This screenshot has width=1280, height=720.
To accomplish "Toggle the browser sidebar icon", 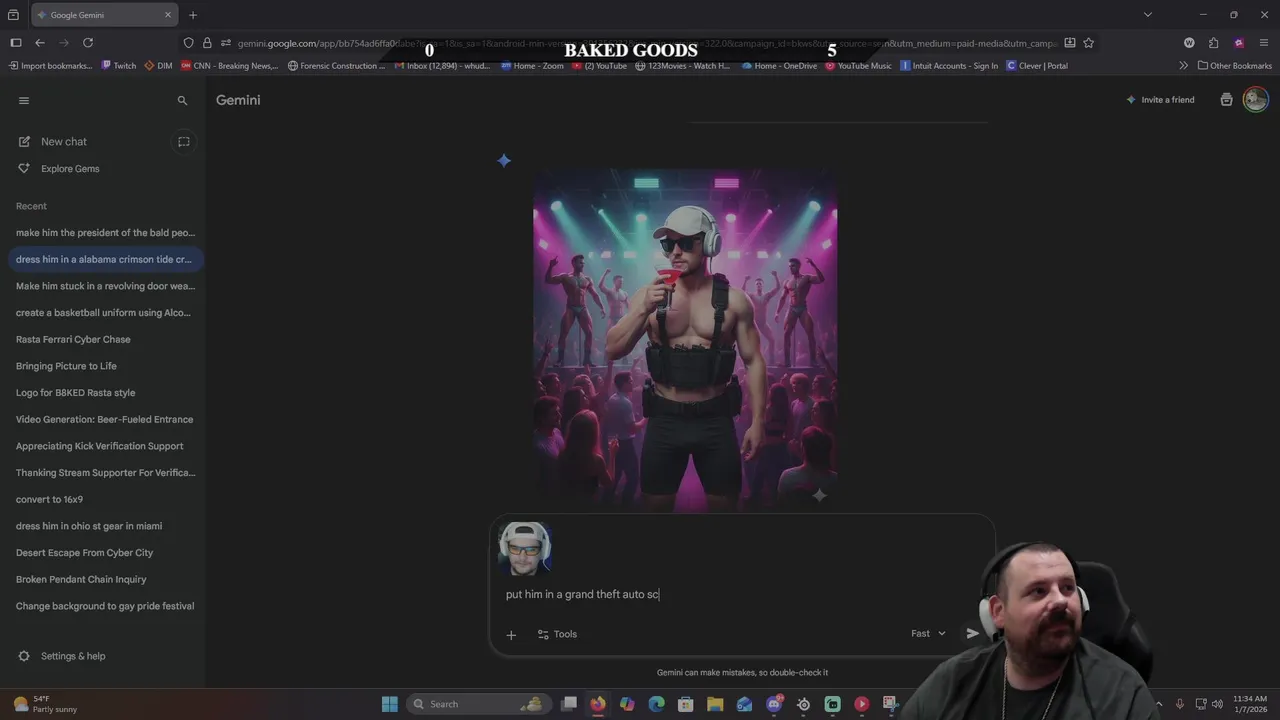I will (15, 43).
